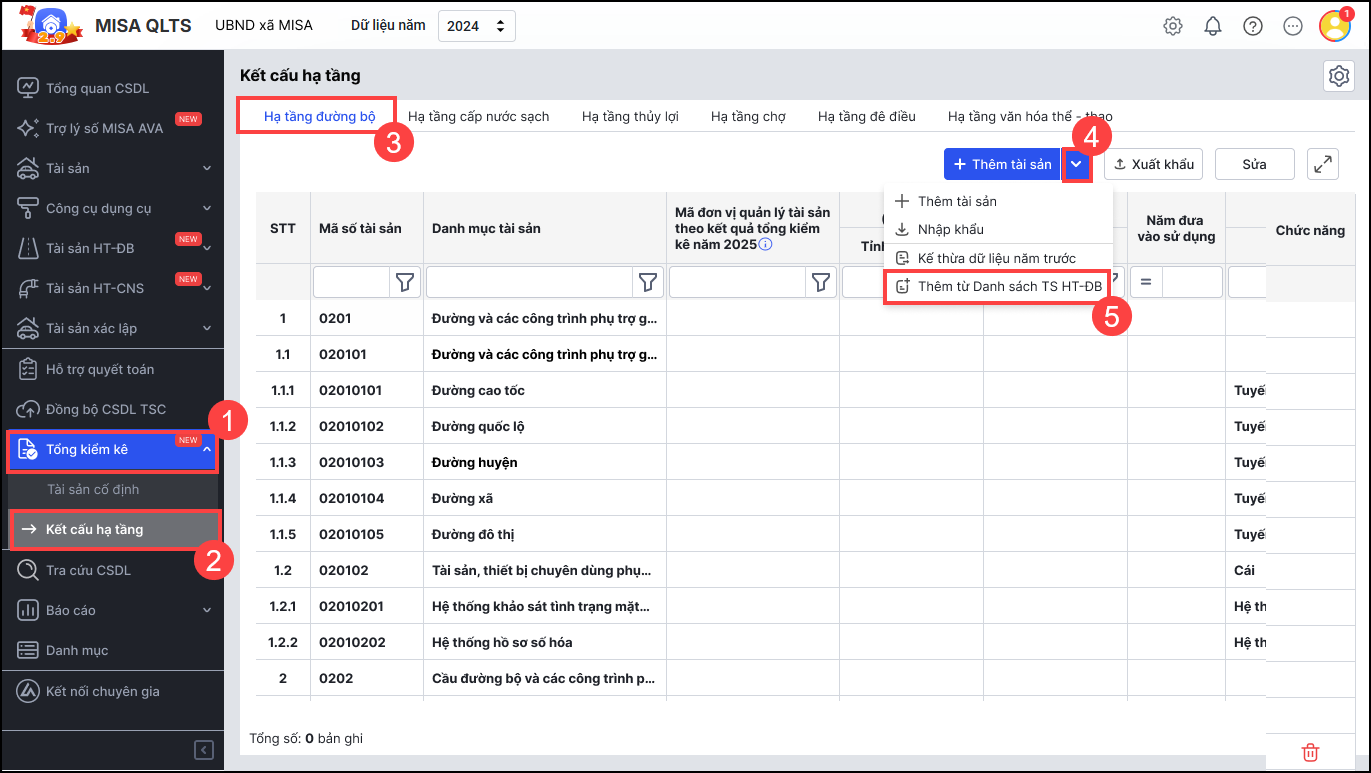Click the Sửa button
Viewport: 1371px width, 773px height.
click(x=1255, y=164)
